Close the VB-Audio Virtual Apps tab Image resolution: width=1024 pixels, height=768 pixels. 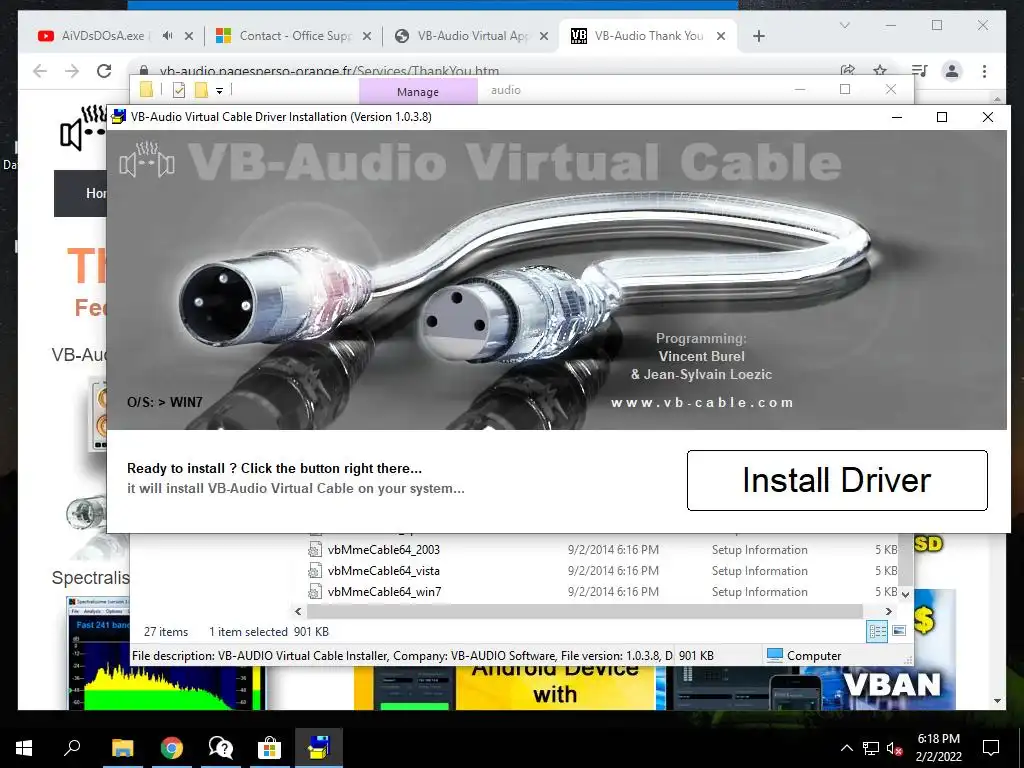click(543, 36)
